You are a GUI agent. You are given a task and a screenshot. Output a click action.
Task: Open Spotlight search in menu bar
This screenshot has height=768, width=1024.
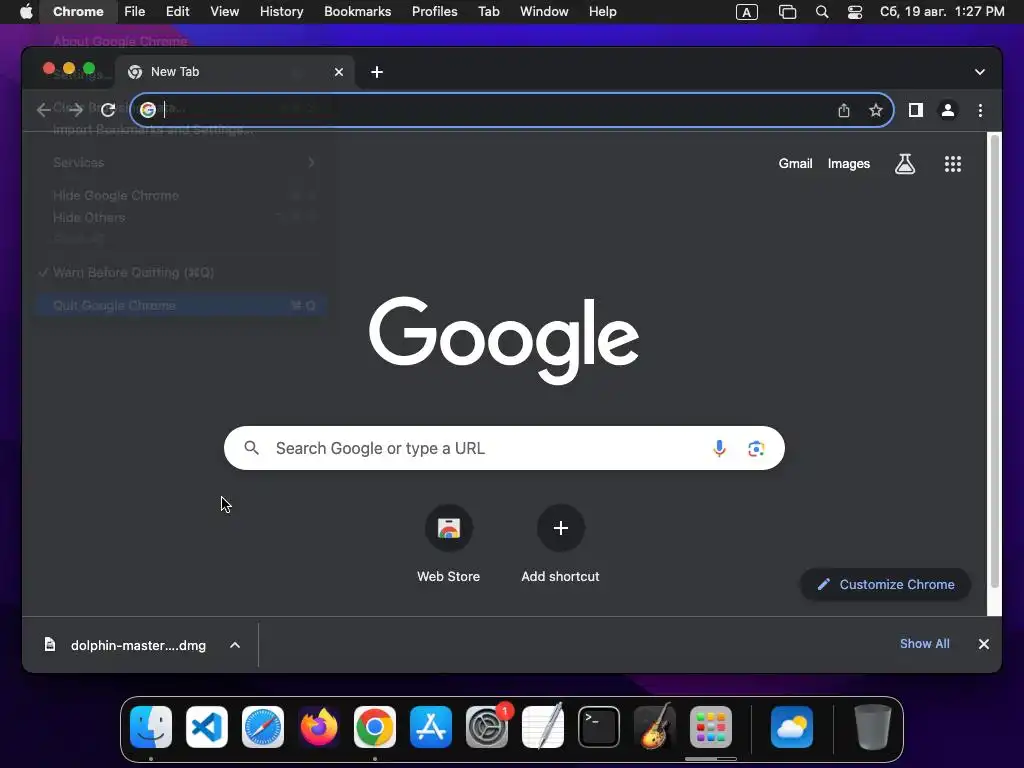pos(822,12)
